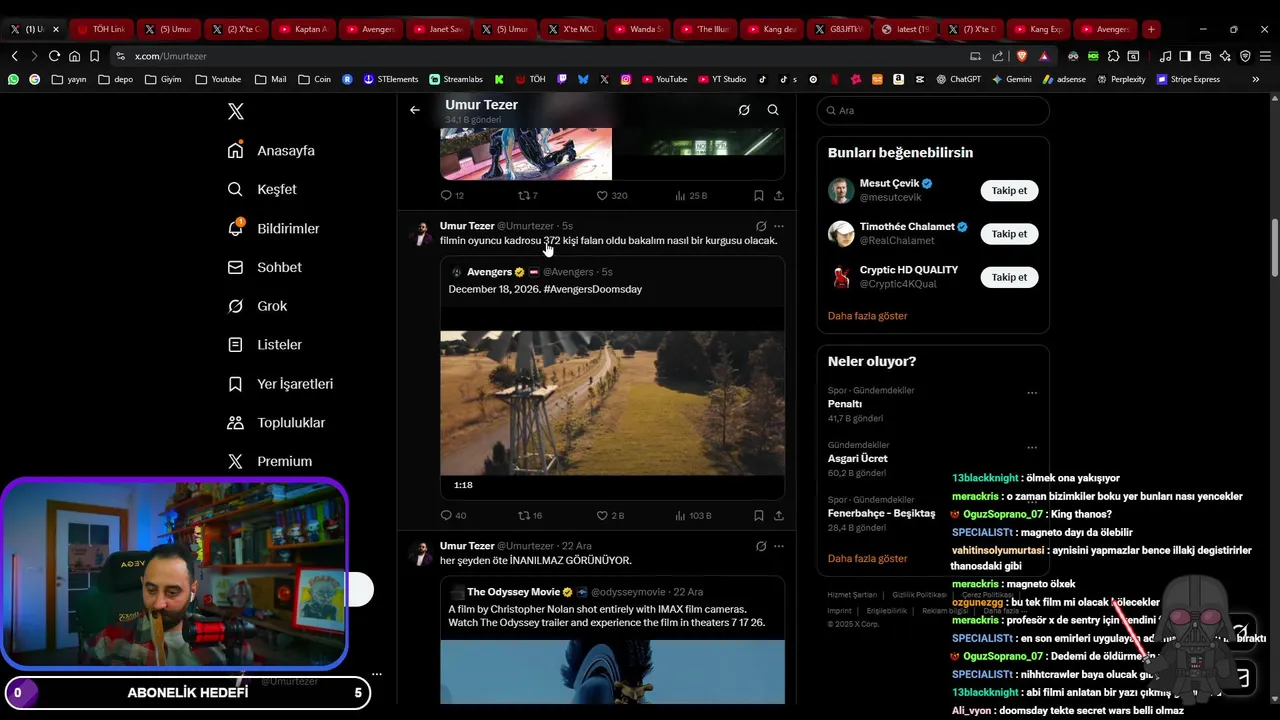Click the X logo in the sidebar
This screenshot has width=1280, height=720.
click(236, 112)
